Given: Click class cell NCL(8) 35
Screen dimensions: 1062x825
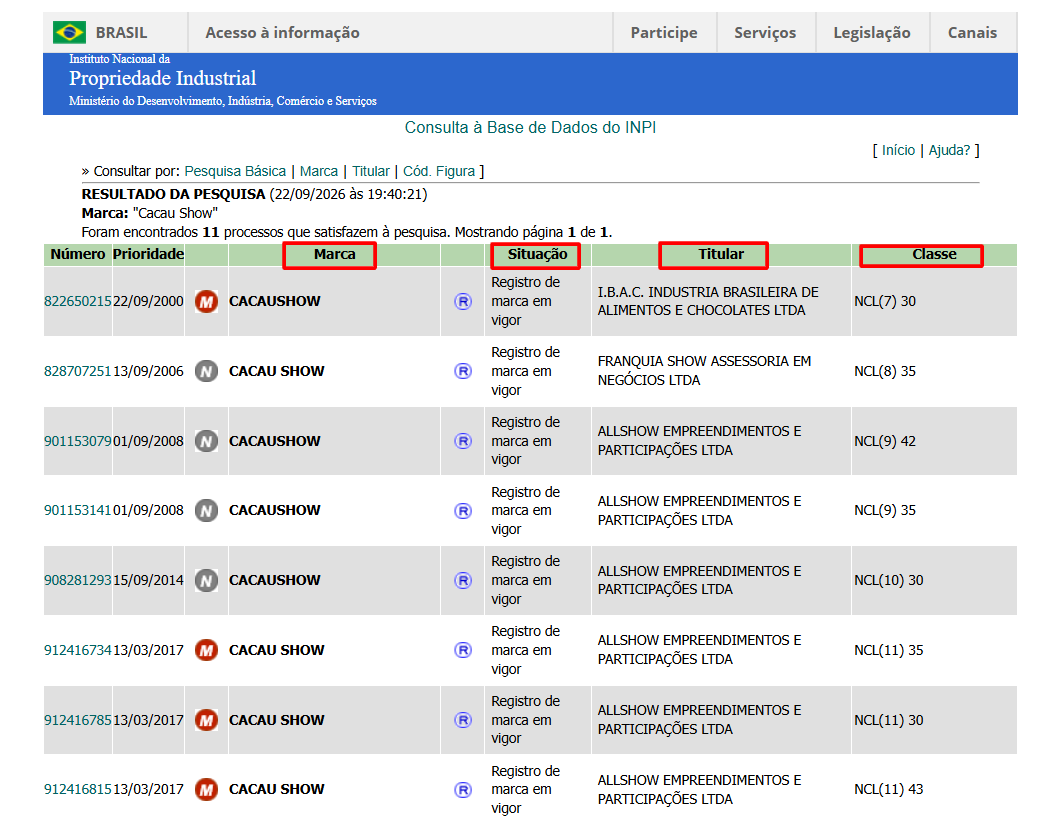Looking at the screenshot, I should 885,371.
